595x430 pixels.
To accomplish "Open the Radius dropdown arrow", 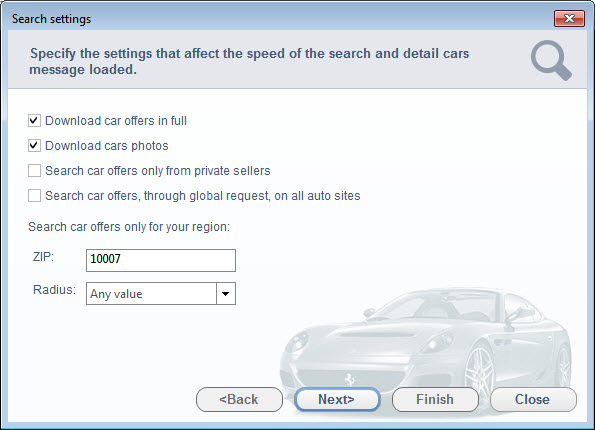I will pos(226,293).
